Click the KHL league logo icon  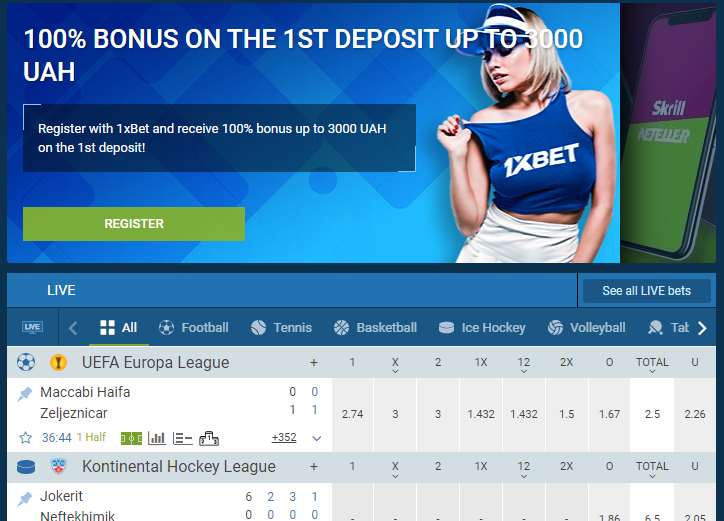tap(58, 467)
